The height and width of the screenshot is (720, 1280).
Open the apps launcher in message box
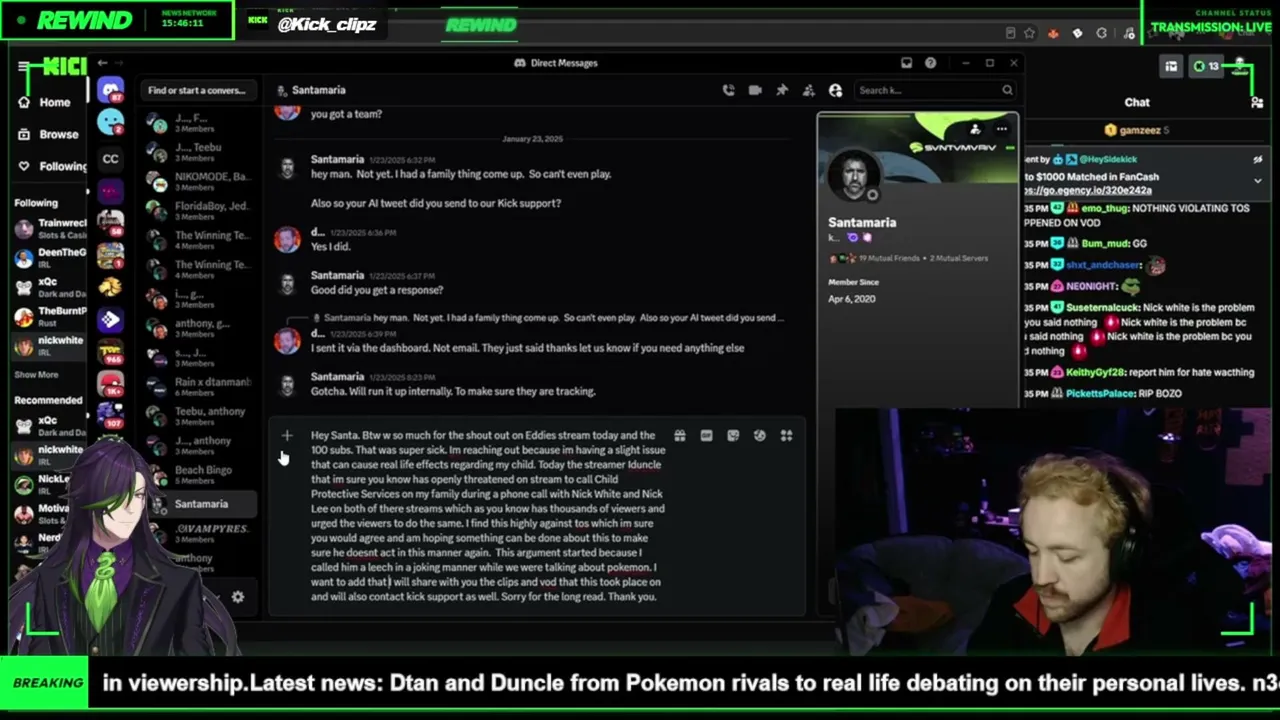coord(786,435)
